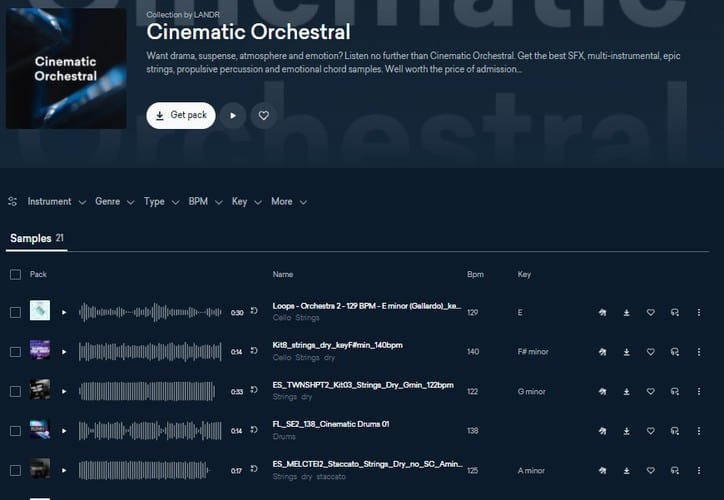Open more options for FL_SE2_138_Cinematic Drums 01
Image resolution: width=724 pixels, height=500 pixels.
tap(699, 431)
